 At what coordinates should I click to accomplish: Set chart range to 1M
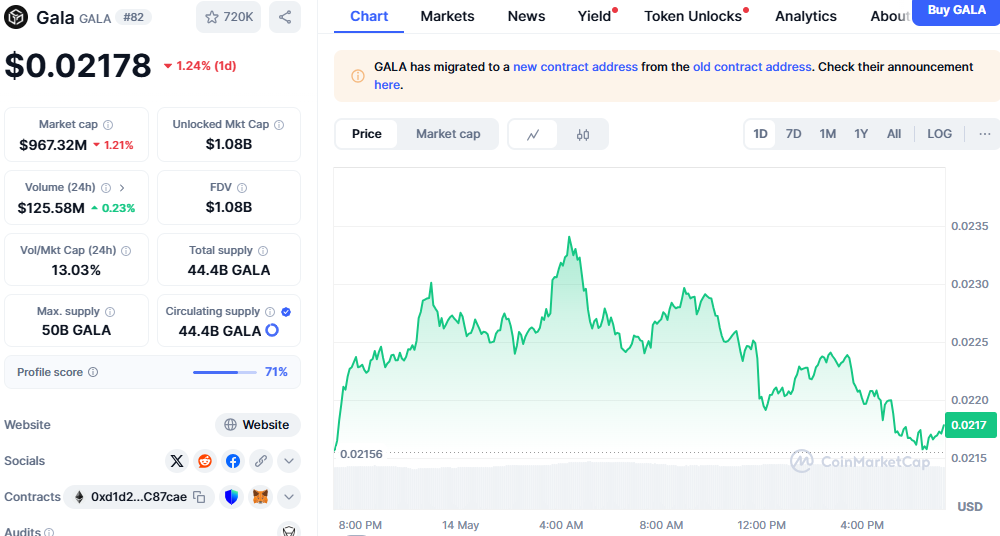[828, 134]
